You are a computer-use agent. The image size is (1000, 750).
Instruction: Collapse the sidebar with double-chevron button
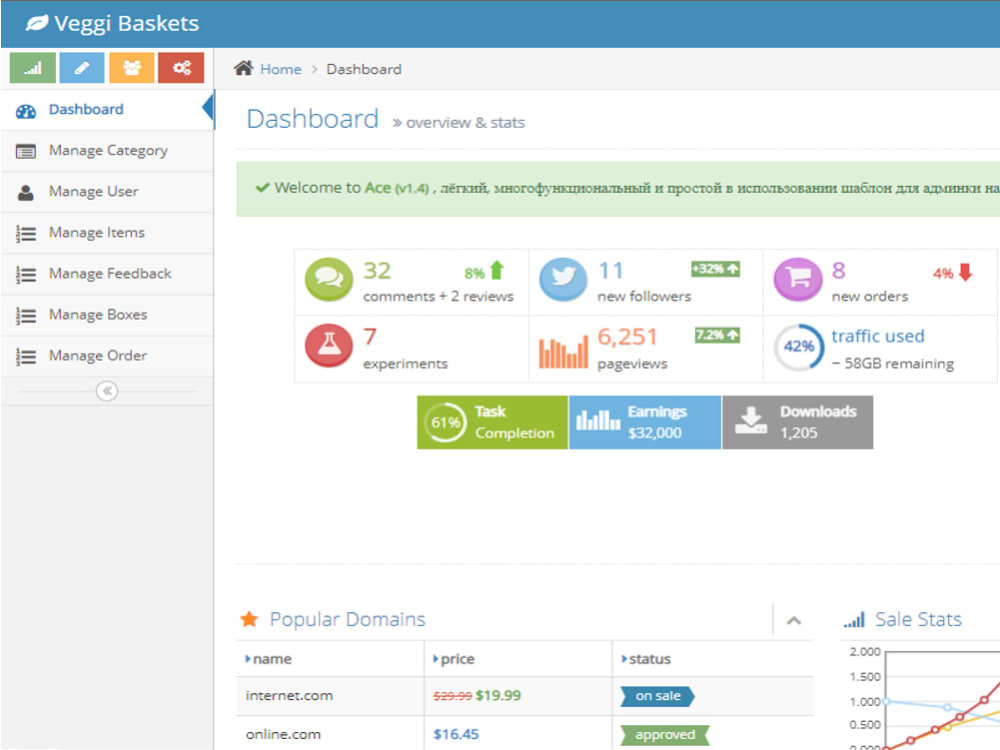pos(107,390)
